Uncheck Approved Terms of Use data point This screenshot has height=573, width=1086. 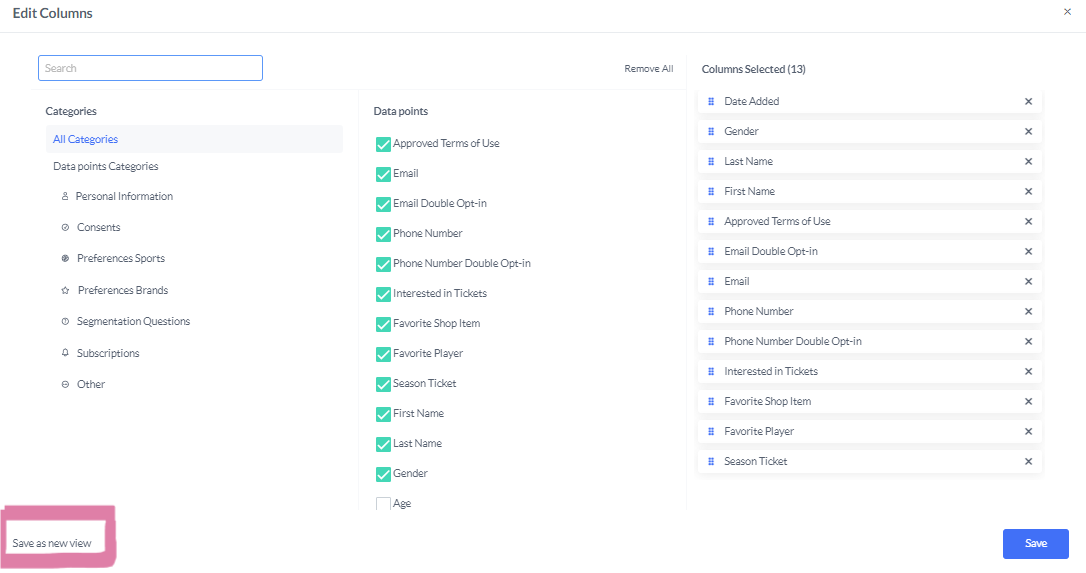click(383, 144)
